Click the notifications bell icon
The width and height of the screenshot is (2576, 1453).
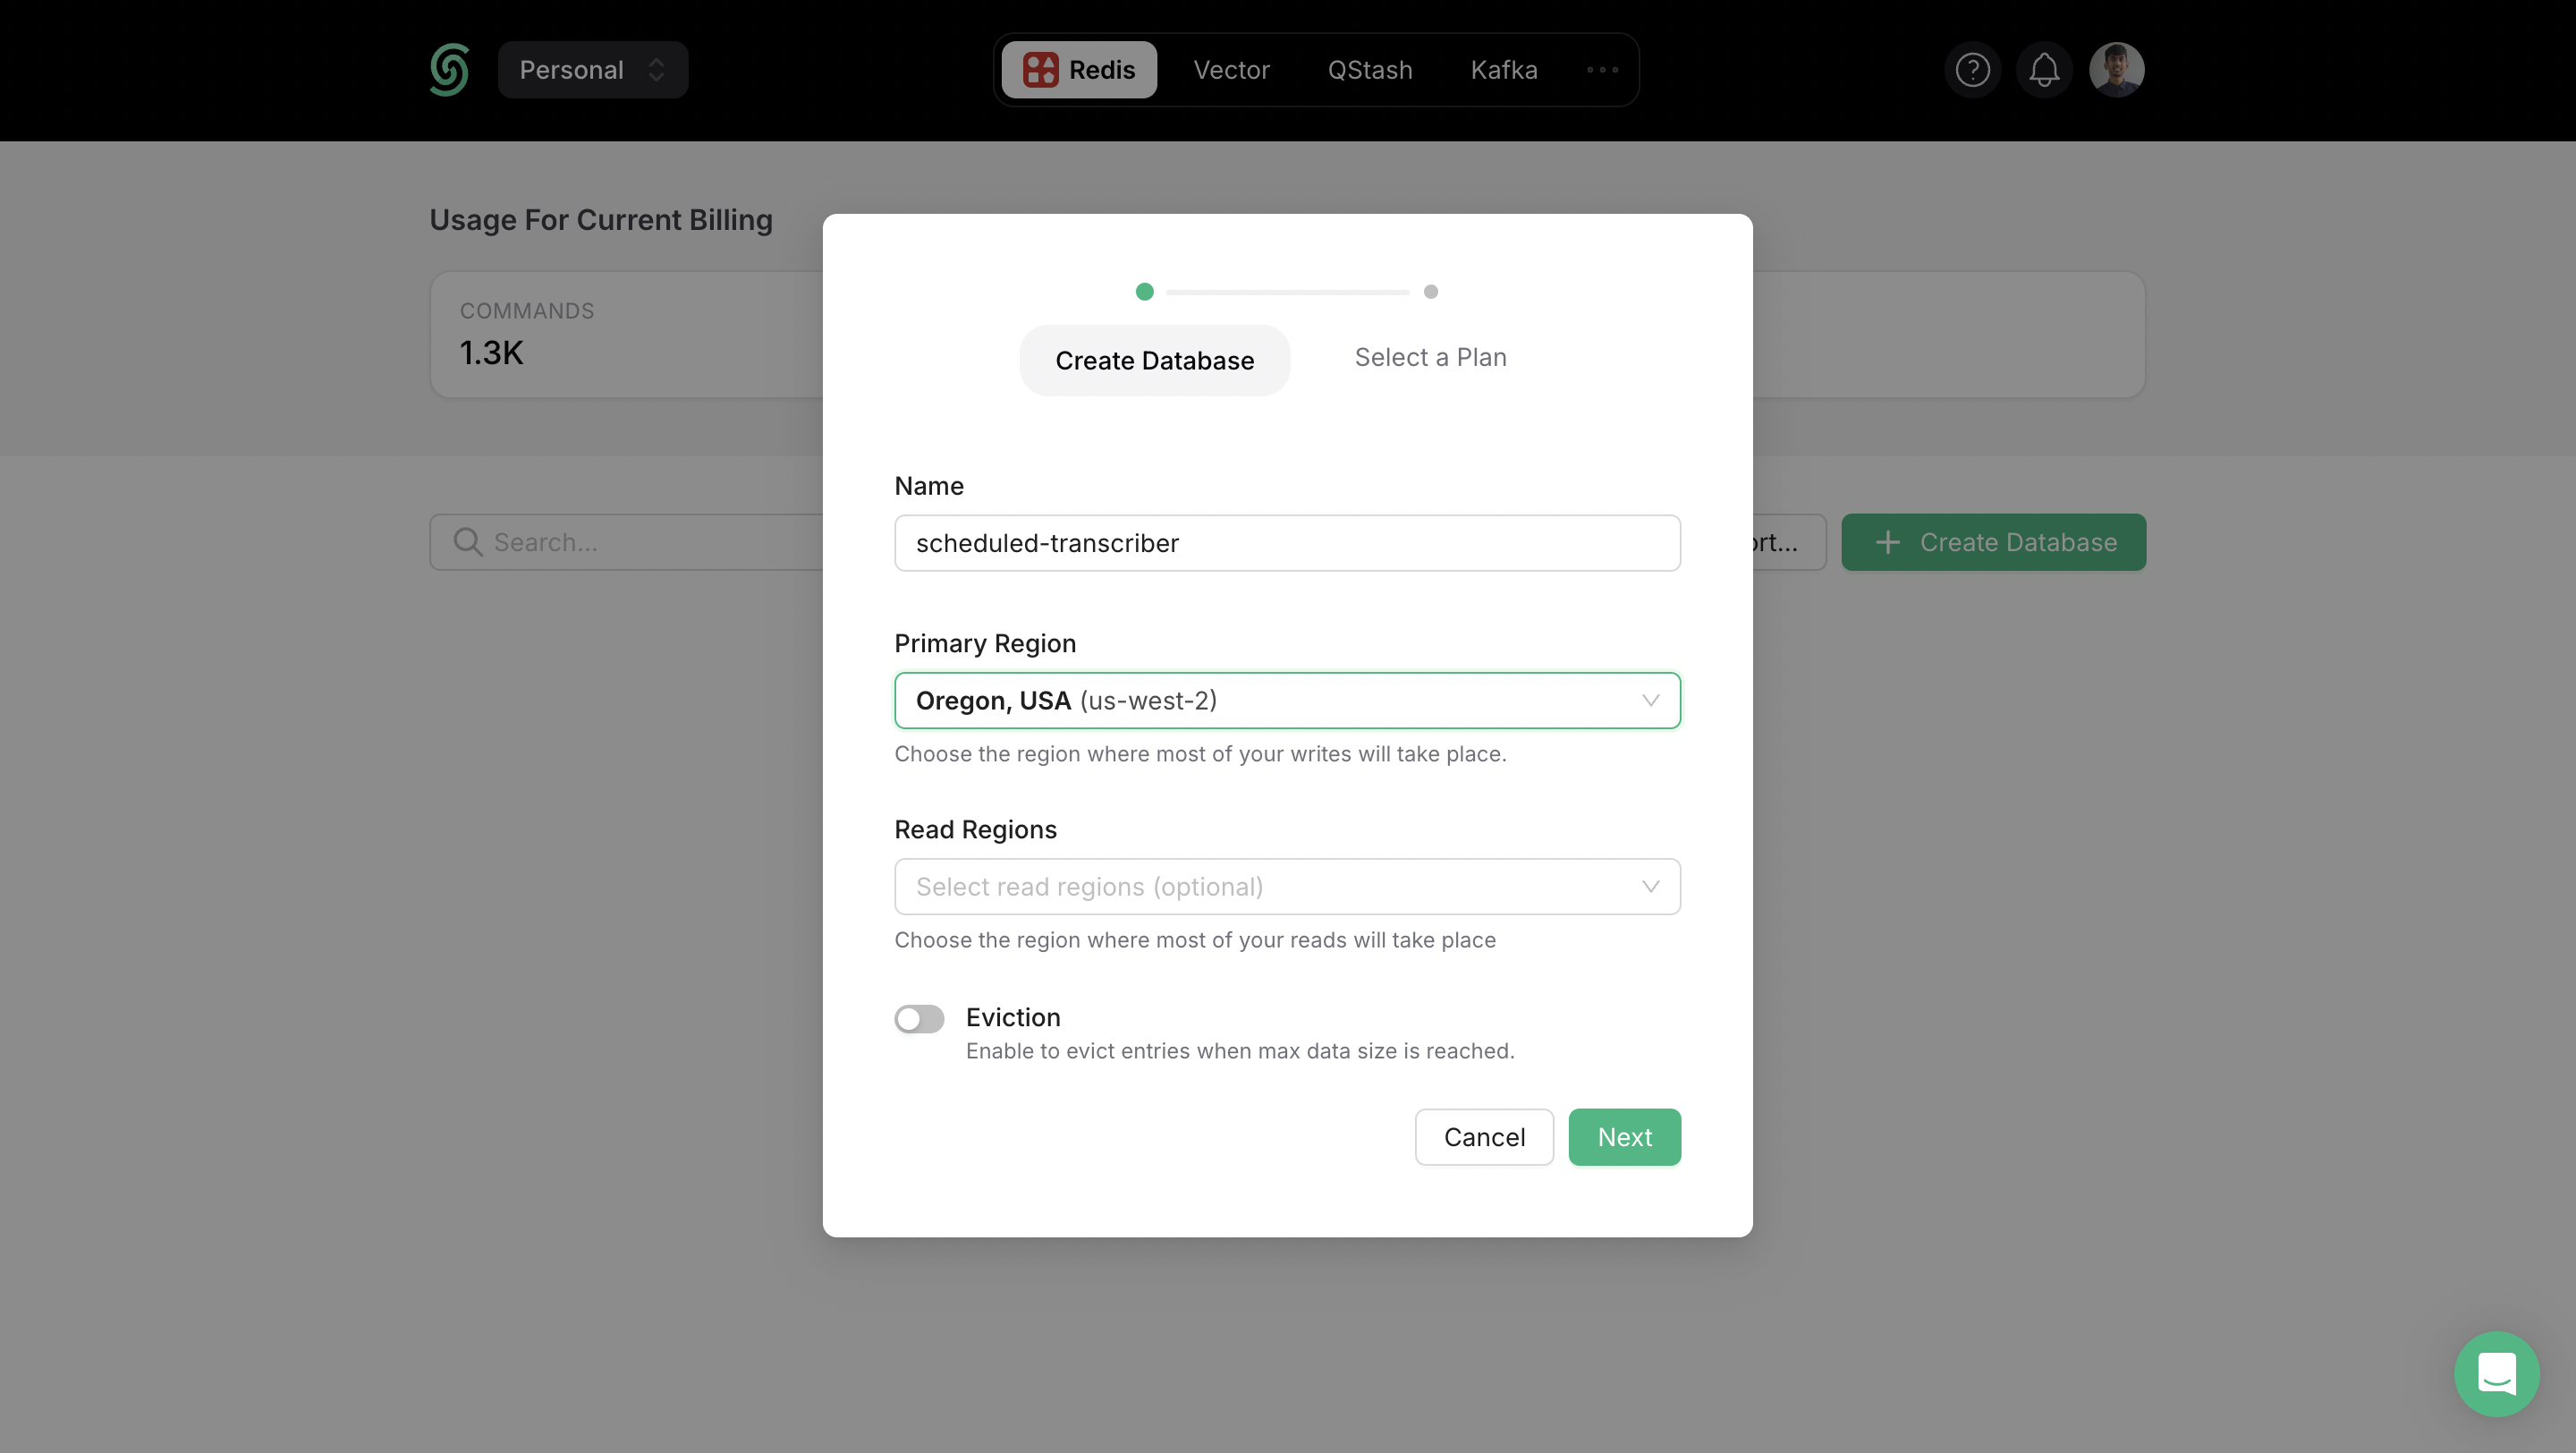tap(2044, 69)
